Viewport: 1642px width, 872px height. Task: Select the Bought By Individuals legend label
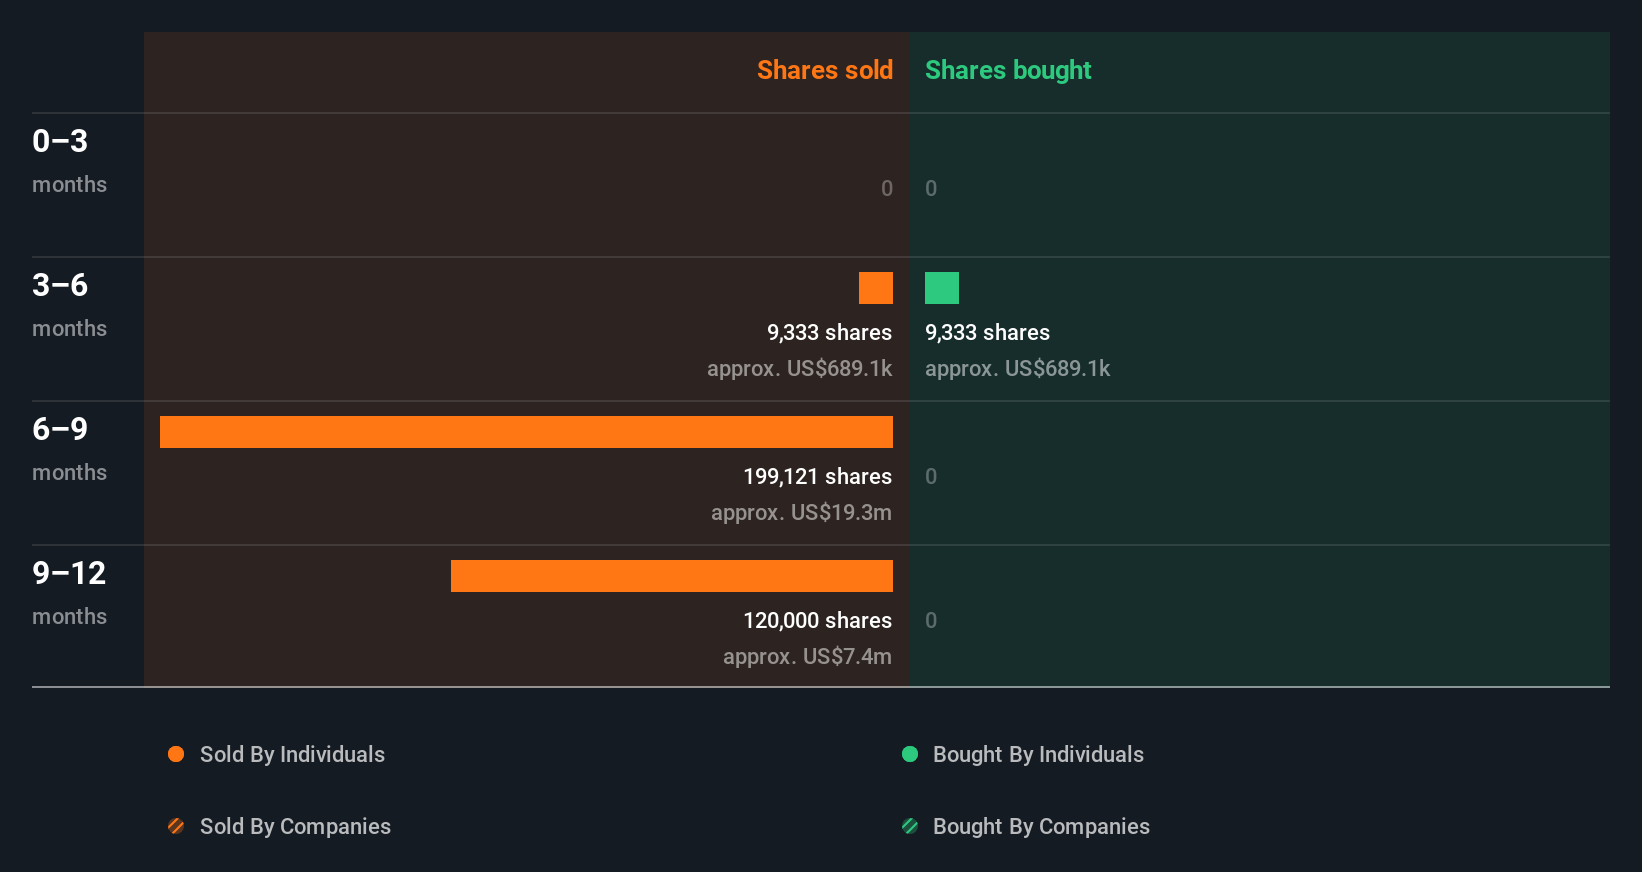1038,755
